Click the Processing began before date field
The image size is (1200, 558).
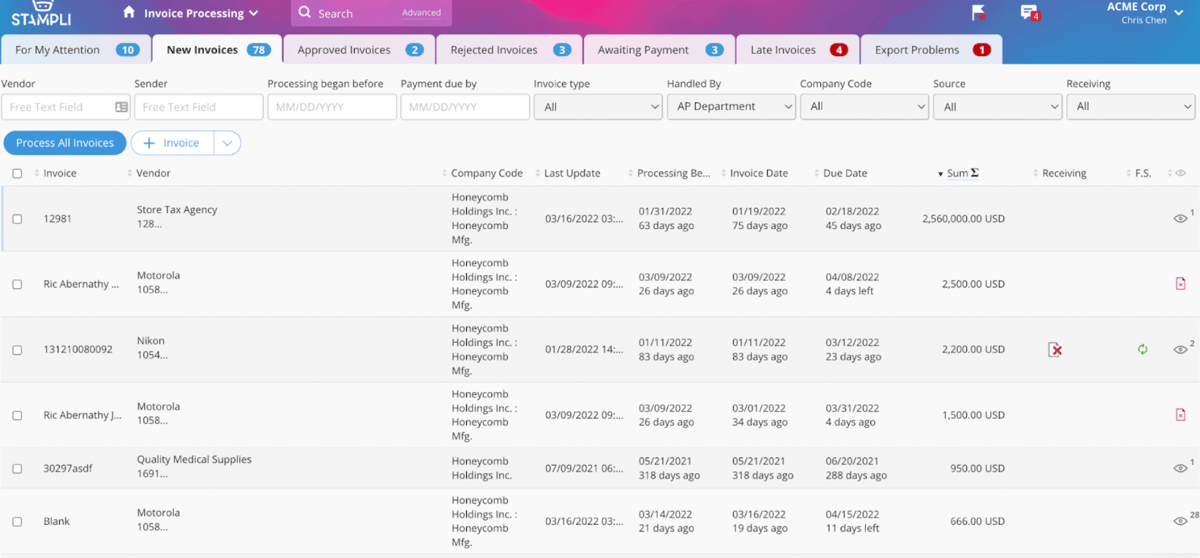tap(332, 107)
